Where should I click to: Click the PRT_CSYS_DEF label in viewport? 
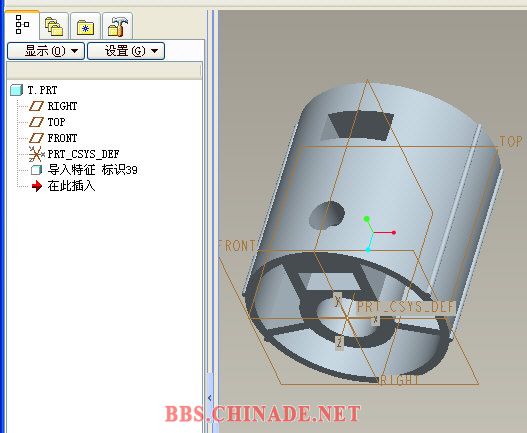click(405, 307)
